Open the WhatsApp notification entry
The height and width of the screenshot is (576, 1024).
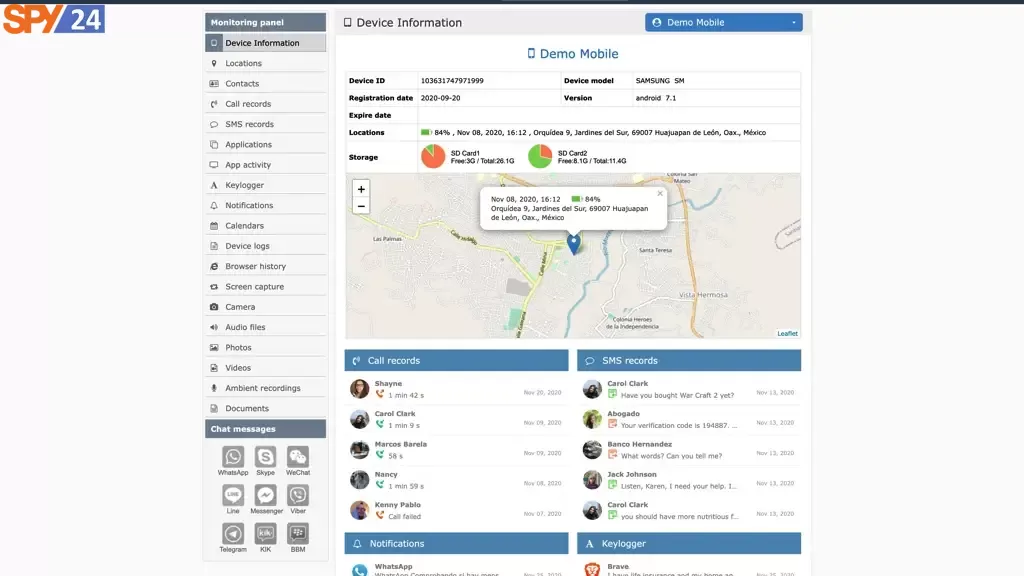point(456,568)
